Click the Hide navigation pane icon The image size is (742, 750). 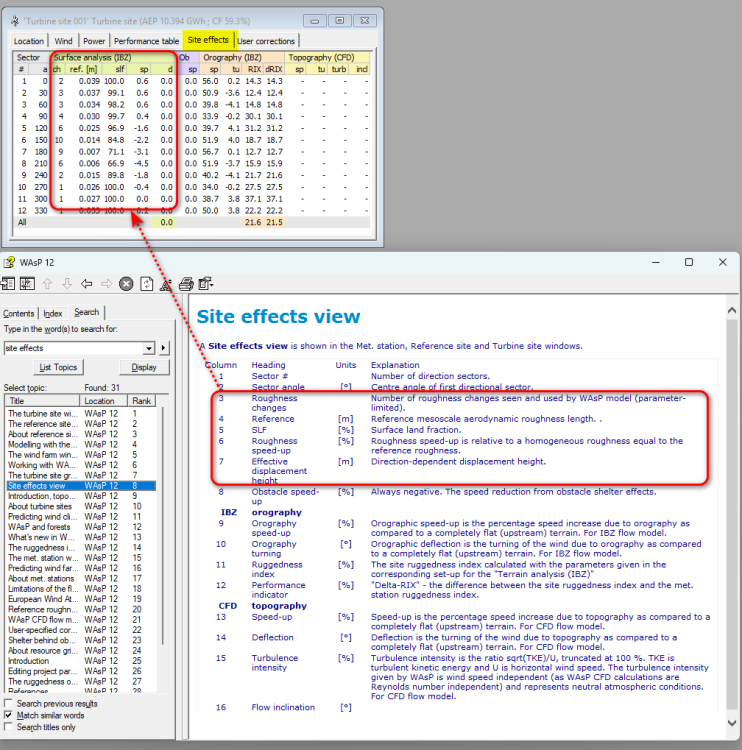point(9,284)
